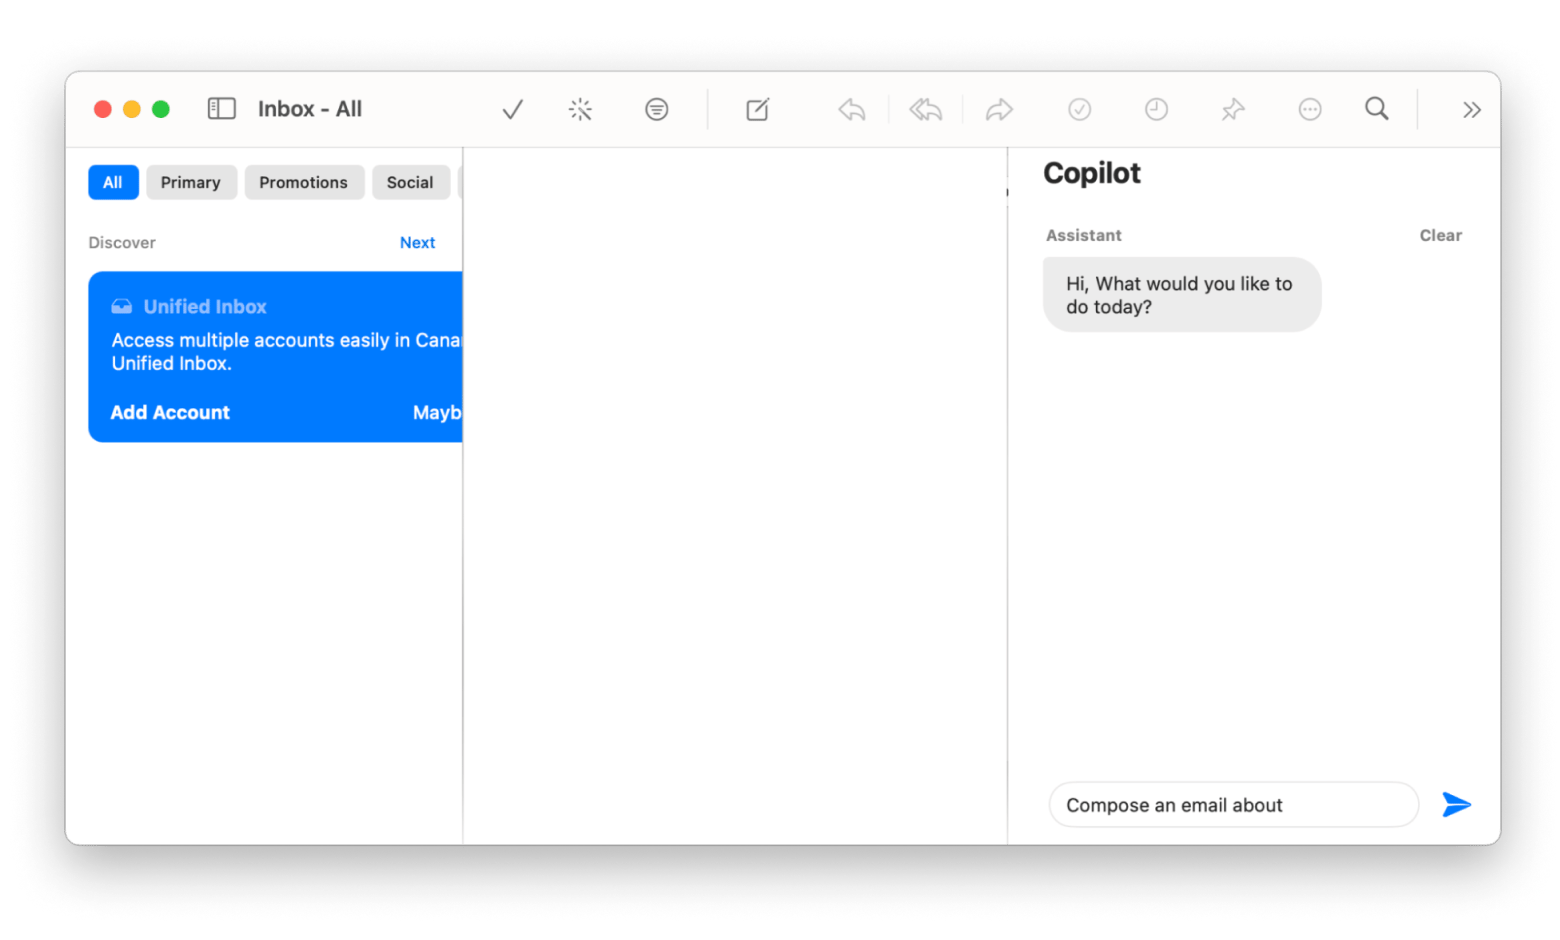Open the filter messages icon
Viewport: 1560px width, 940px height.
click(656, 109)
